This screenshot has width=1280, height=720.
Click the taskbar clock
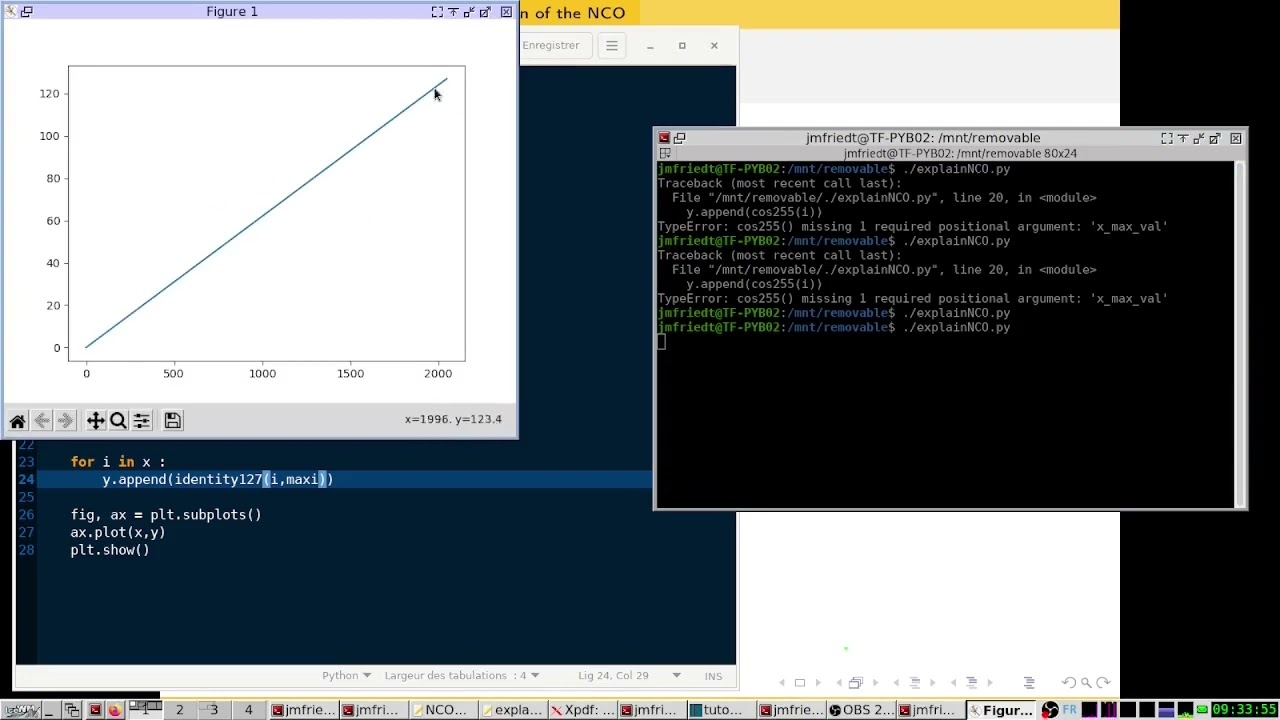(x=1244, y=710)
